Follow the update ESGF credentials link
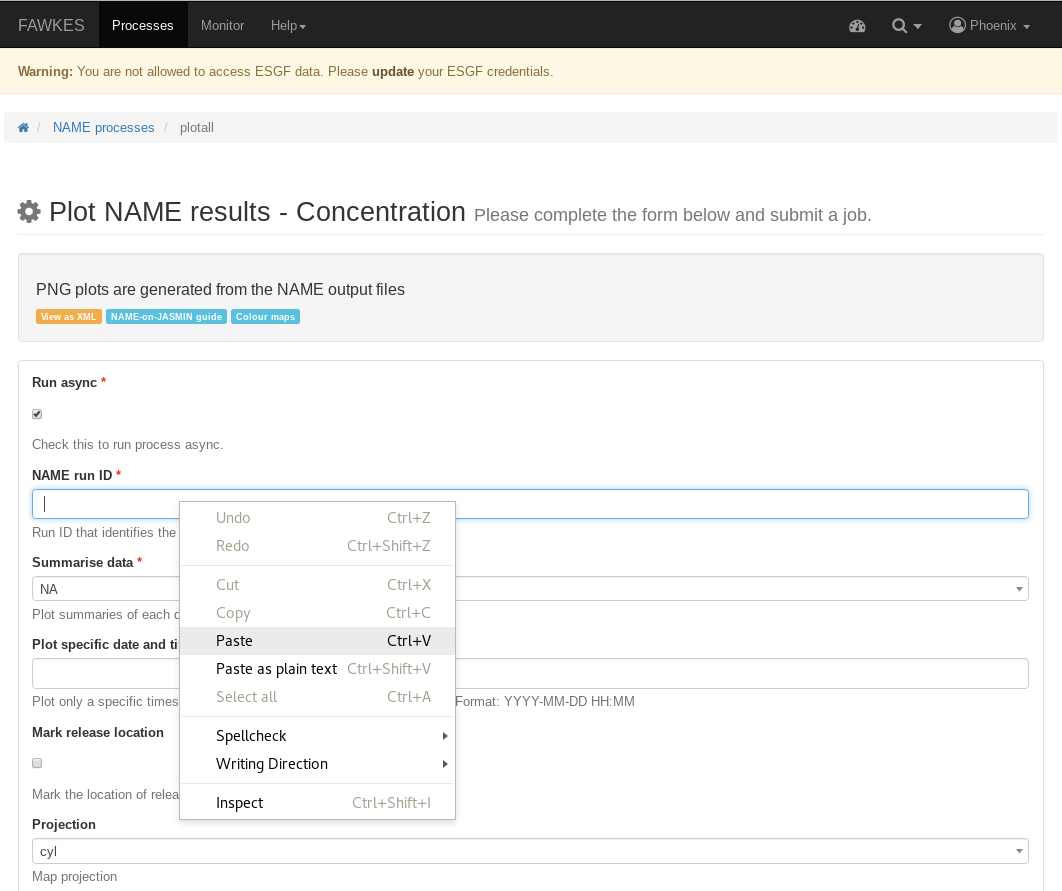Image resolution: width=1062 pixels, height=891 pixels. (393, 71)
